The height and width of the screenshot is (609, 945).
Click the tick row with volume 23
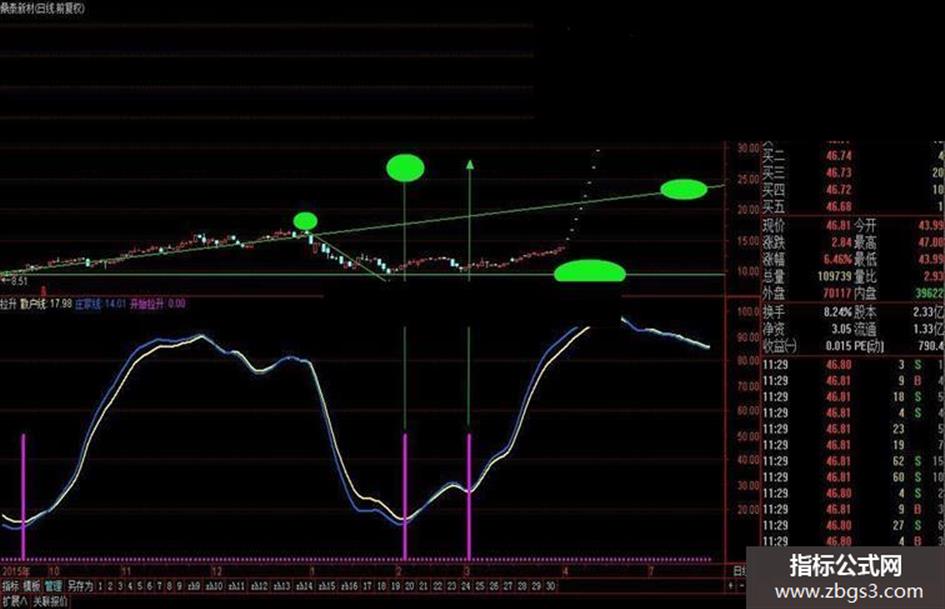(x=852, y=429)
